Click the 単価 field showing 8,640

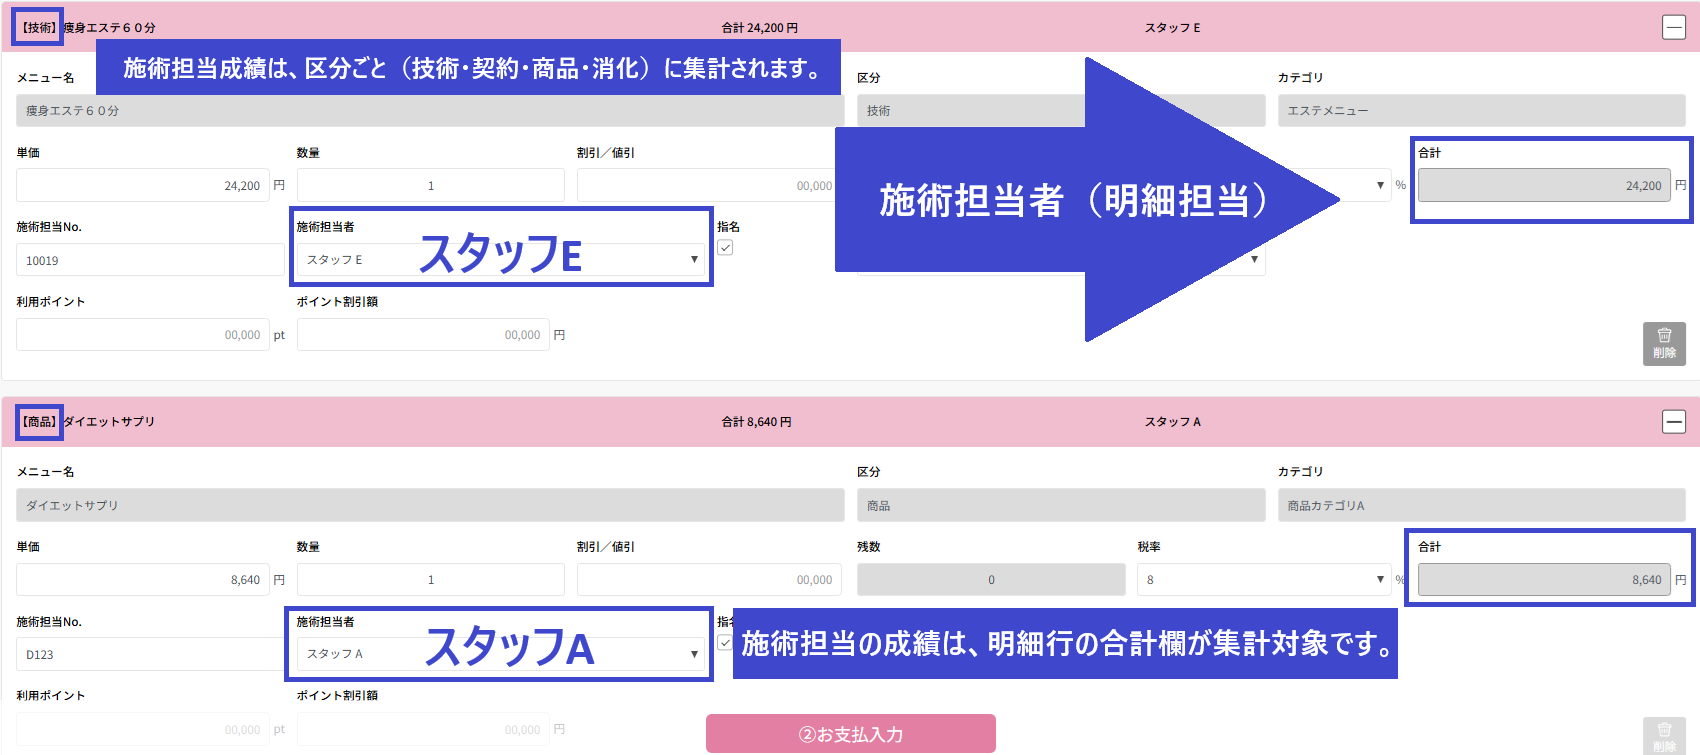coord(143,580)
